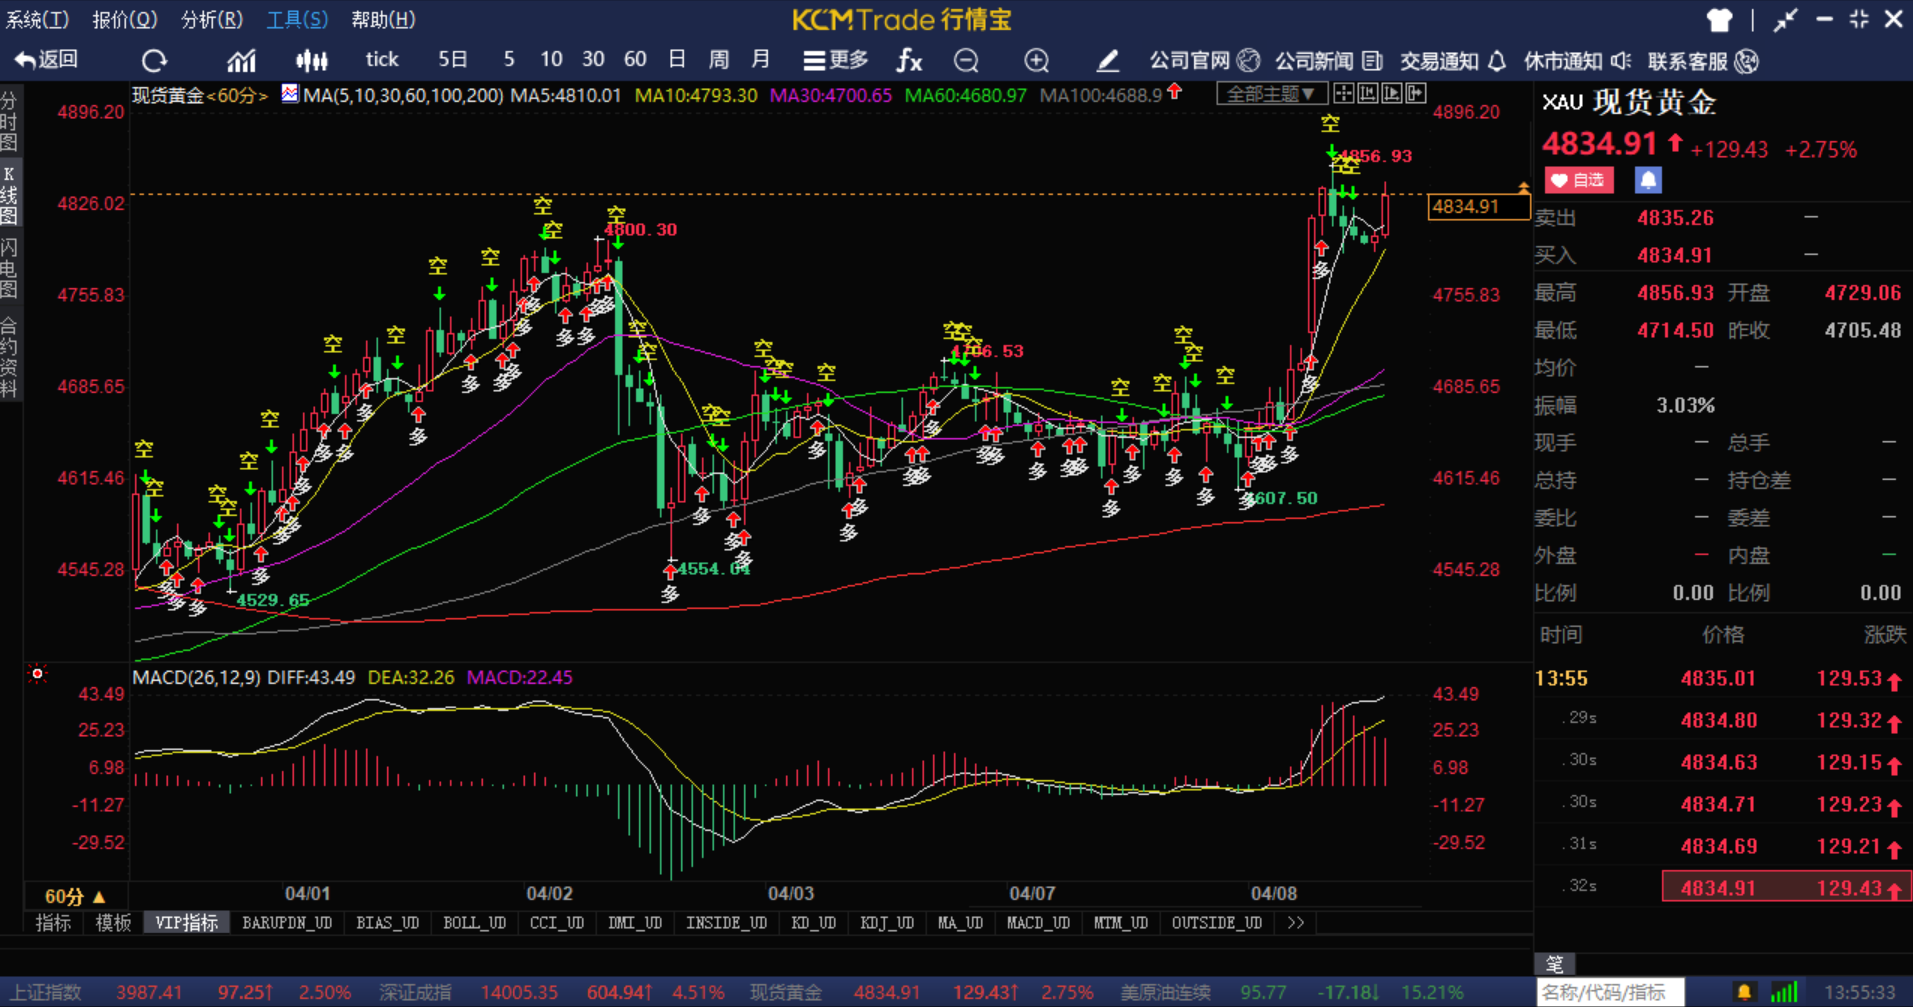Switch to the 指标 tab
This screenshot has height=1007, width=1913.
pyautogui.click(x=53, y=923)
